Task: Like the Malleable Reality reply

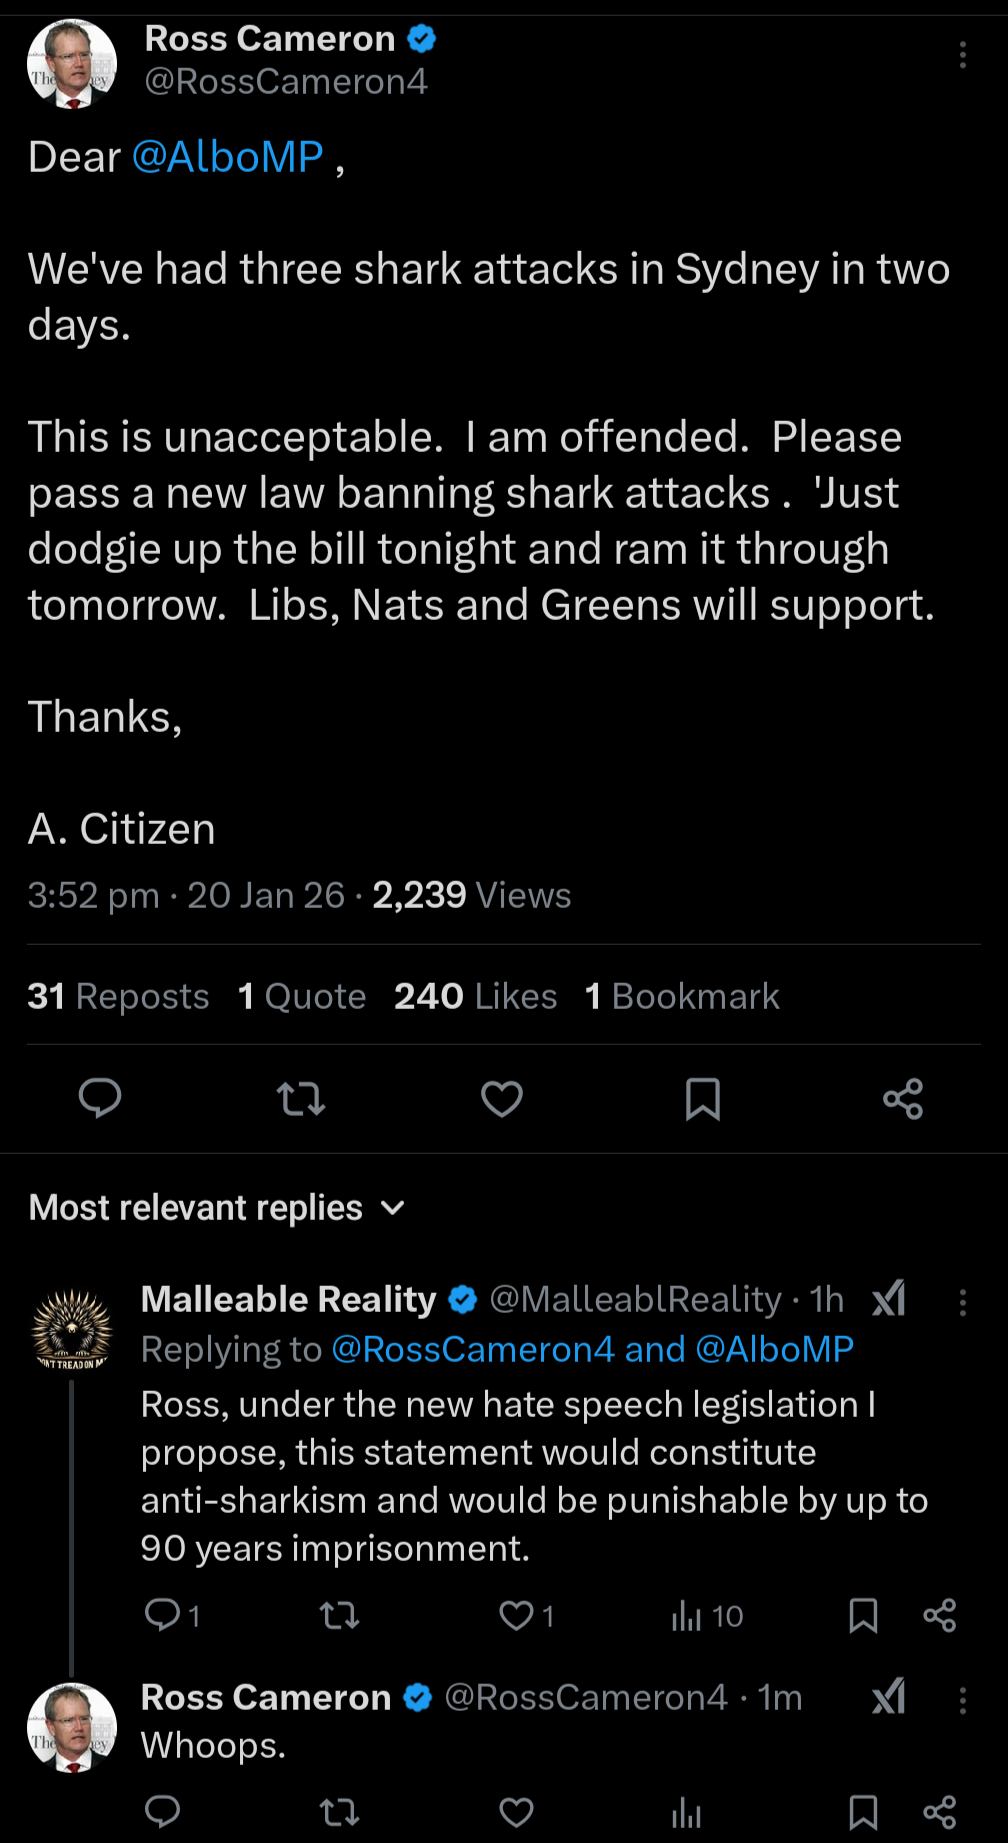Action: click(x=517, y=1615)
